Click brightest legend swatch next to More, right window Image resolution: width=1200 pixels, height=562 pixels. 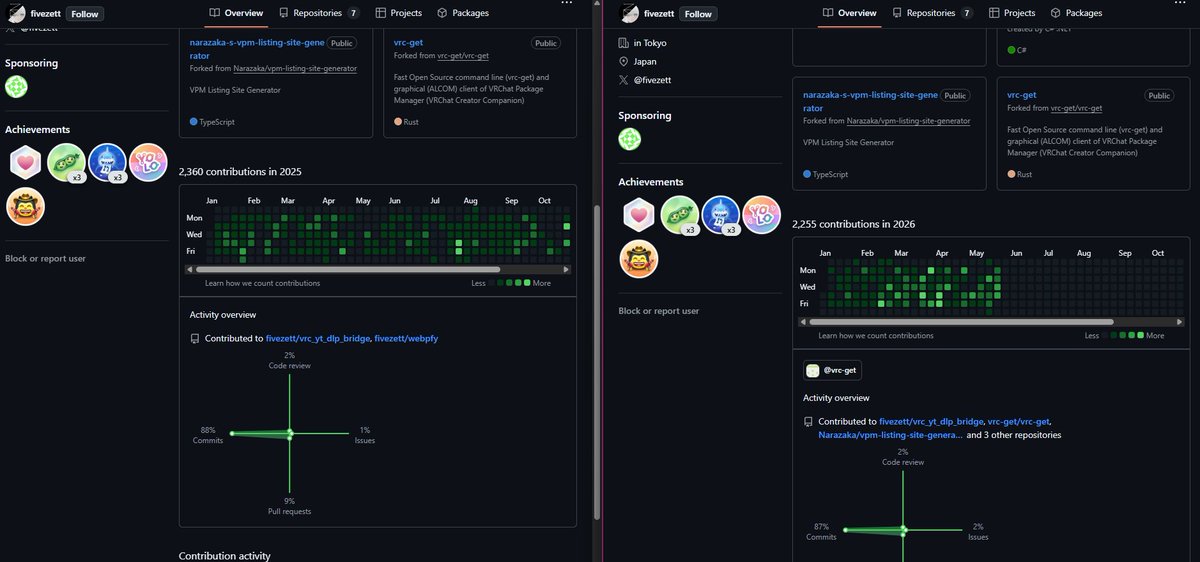[1140, 335]
